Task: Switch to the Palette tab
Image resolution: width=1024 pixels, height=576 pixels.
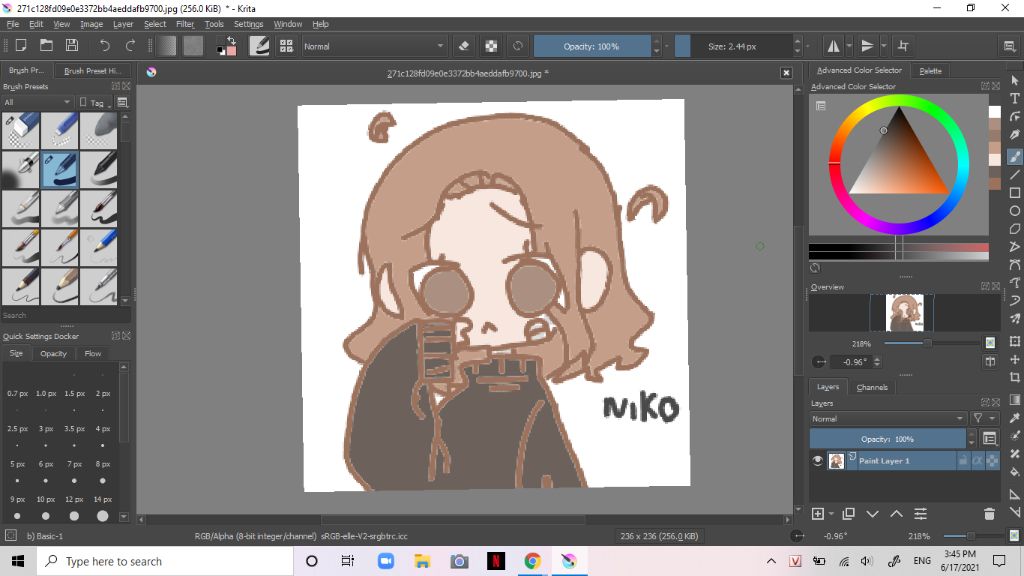Action: coord(930,71)
